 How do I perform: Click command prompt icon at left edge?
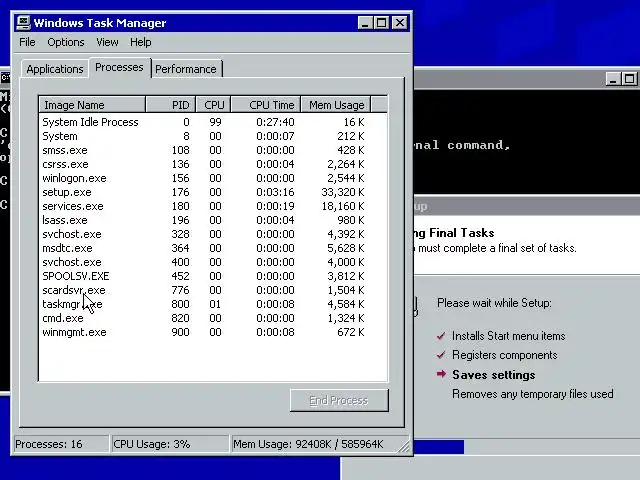[x=5, y=77]
